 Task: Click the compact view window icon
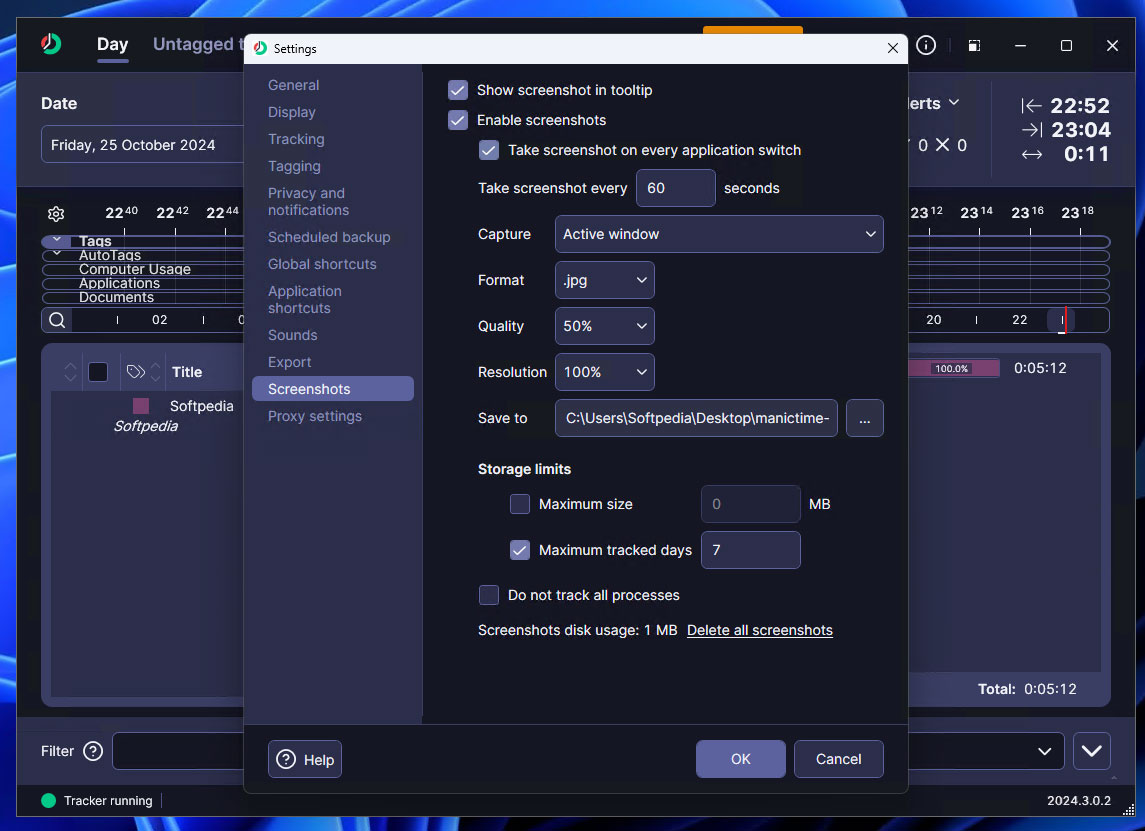(x=974, y=46)
